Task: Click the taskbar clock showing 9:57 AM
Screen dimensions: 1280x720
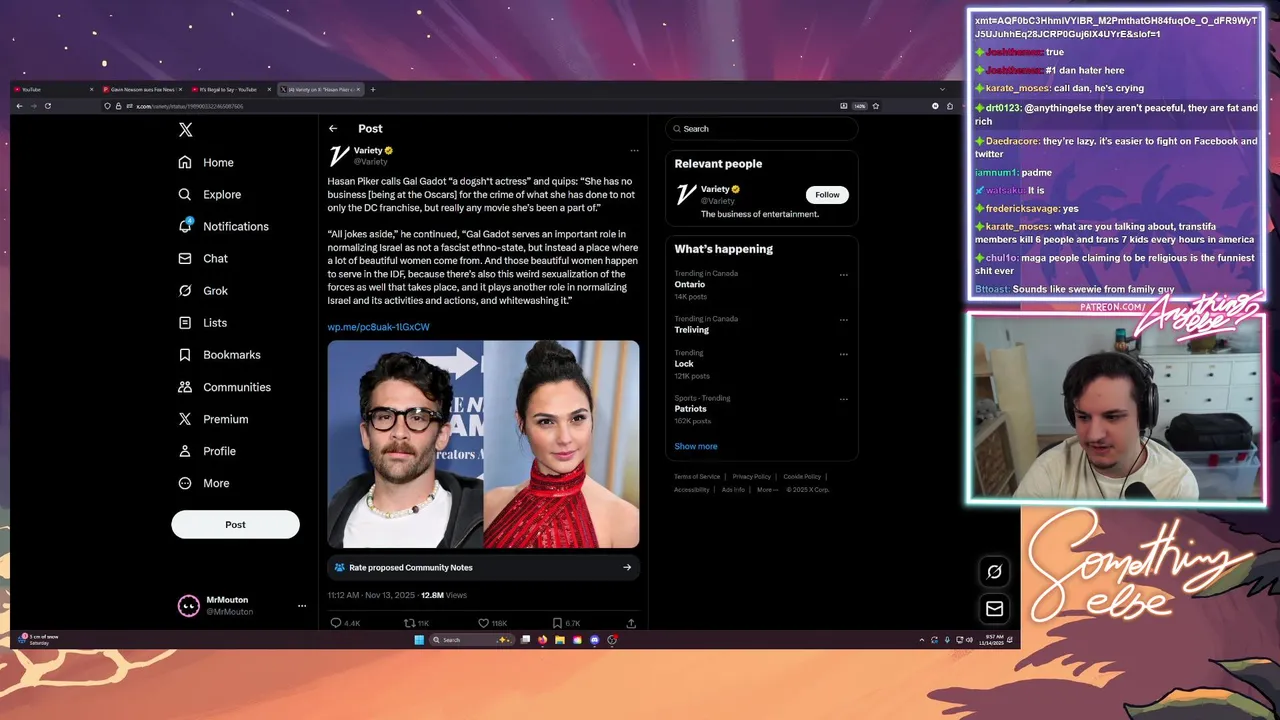Action: click(991, 640)
